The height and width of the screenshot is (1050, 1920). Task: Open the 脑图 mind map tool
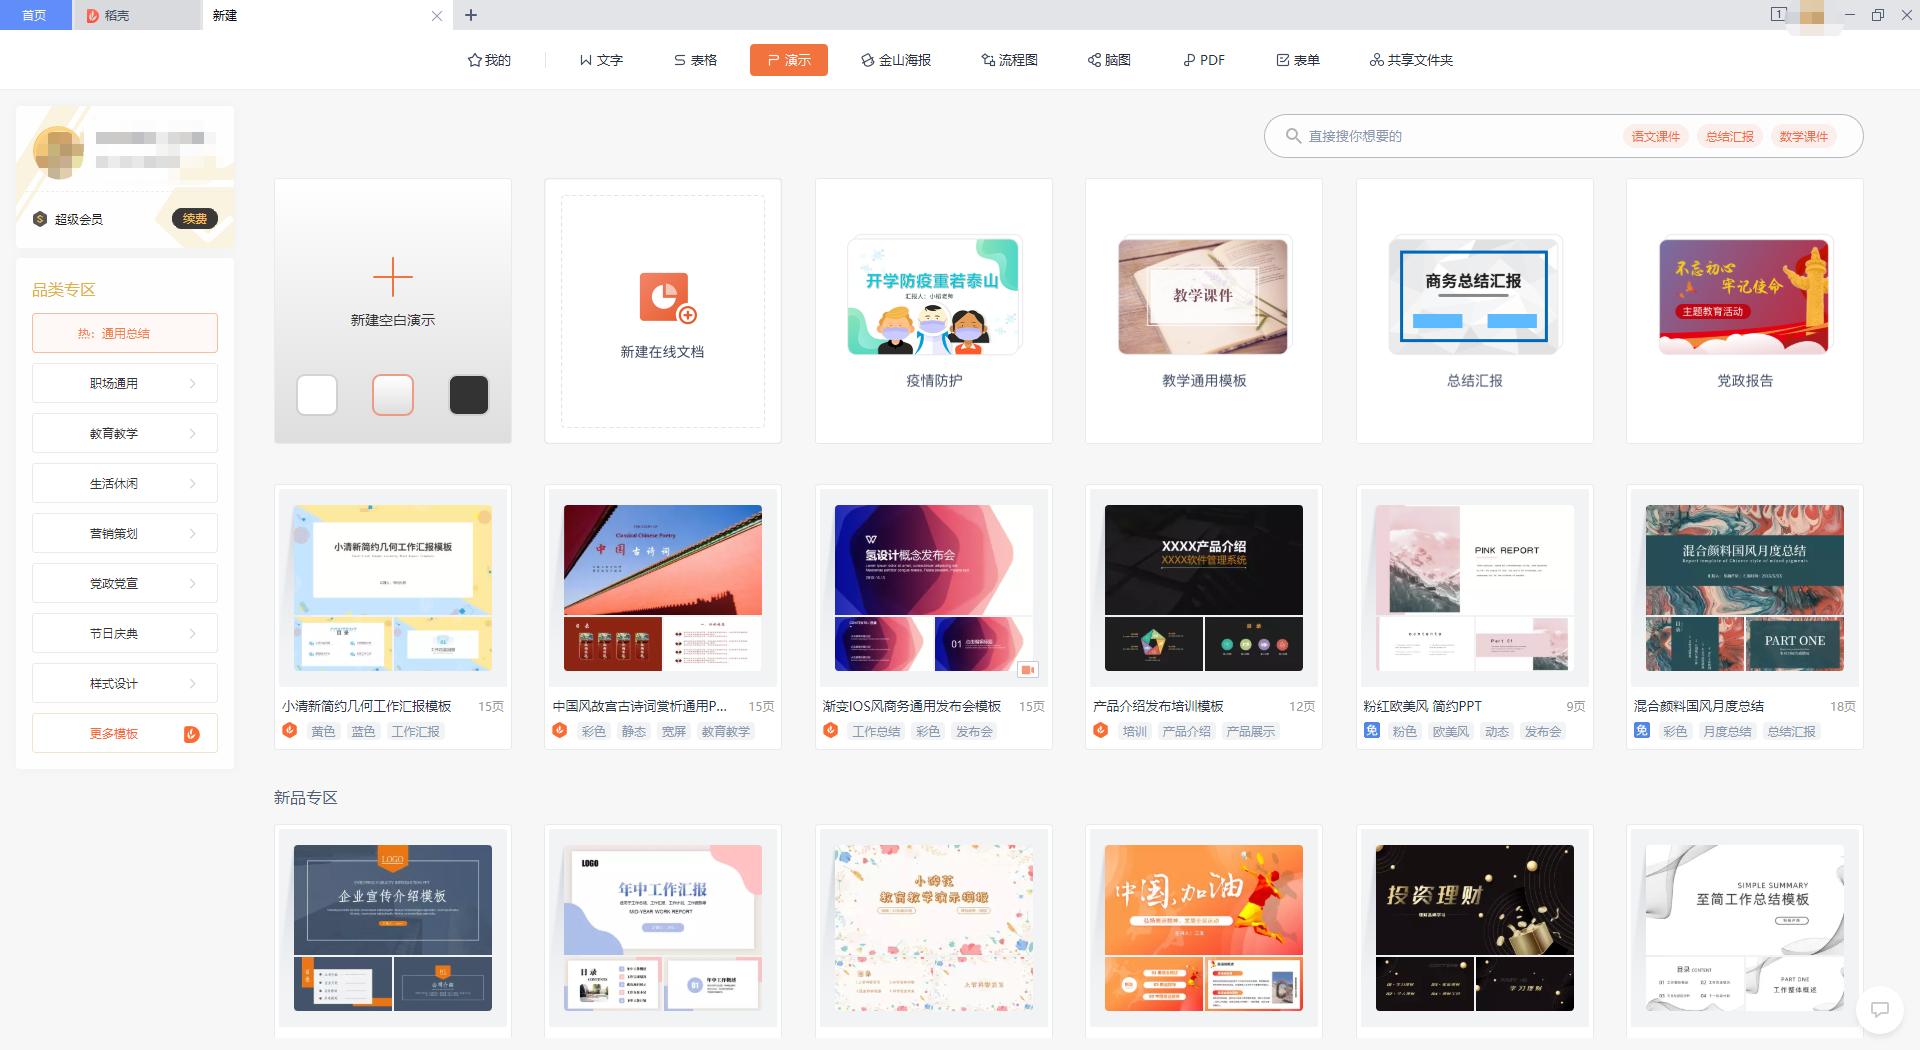pos(1108,60)
